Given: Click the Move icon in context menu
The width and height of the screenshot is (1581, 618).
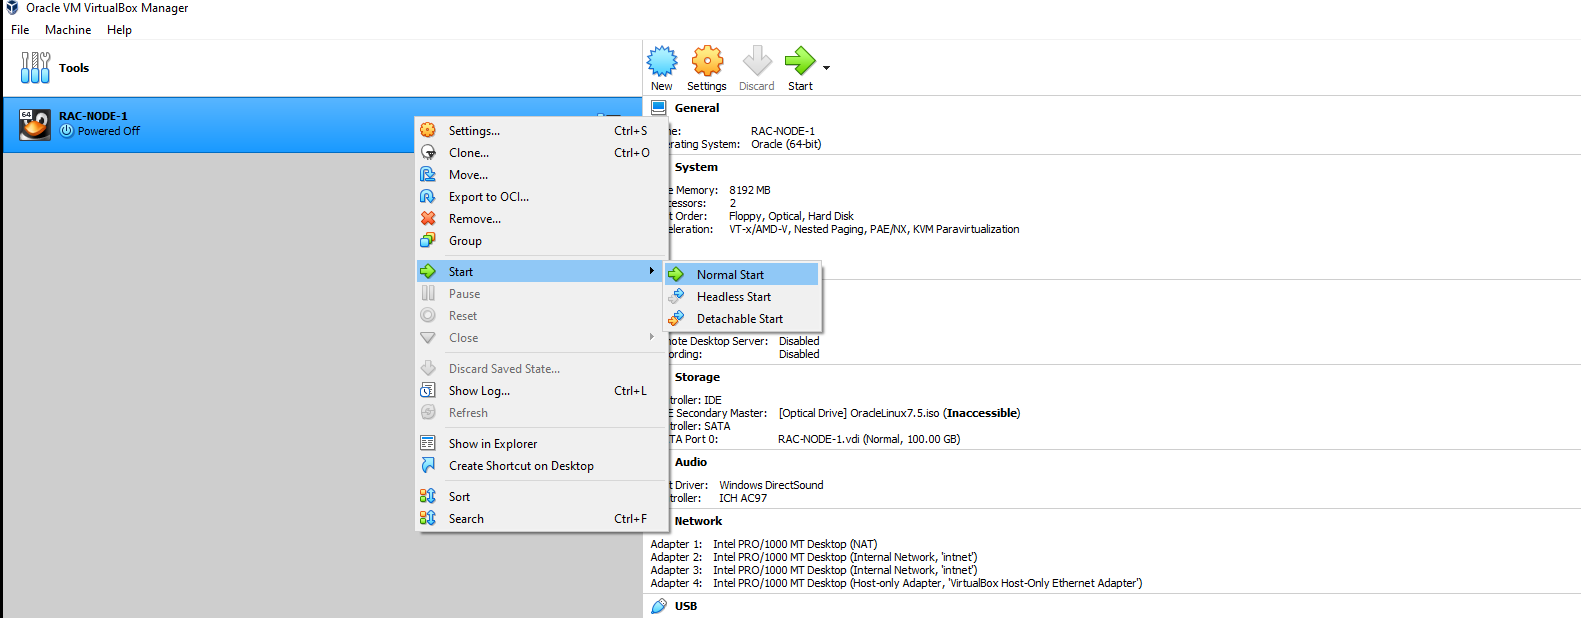Looking at the screenshot, I should [428, 174].
